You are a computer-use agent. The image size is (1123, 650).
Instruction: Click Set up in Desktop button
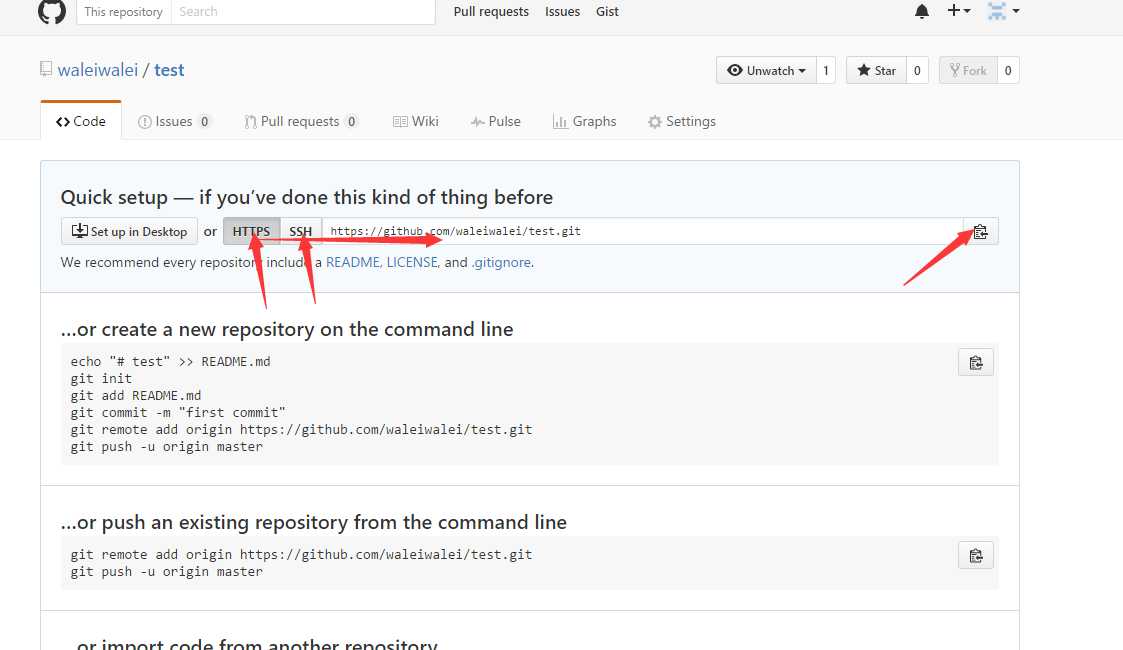(x=130, y=231)
